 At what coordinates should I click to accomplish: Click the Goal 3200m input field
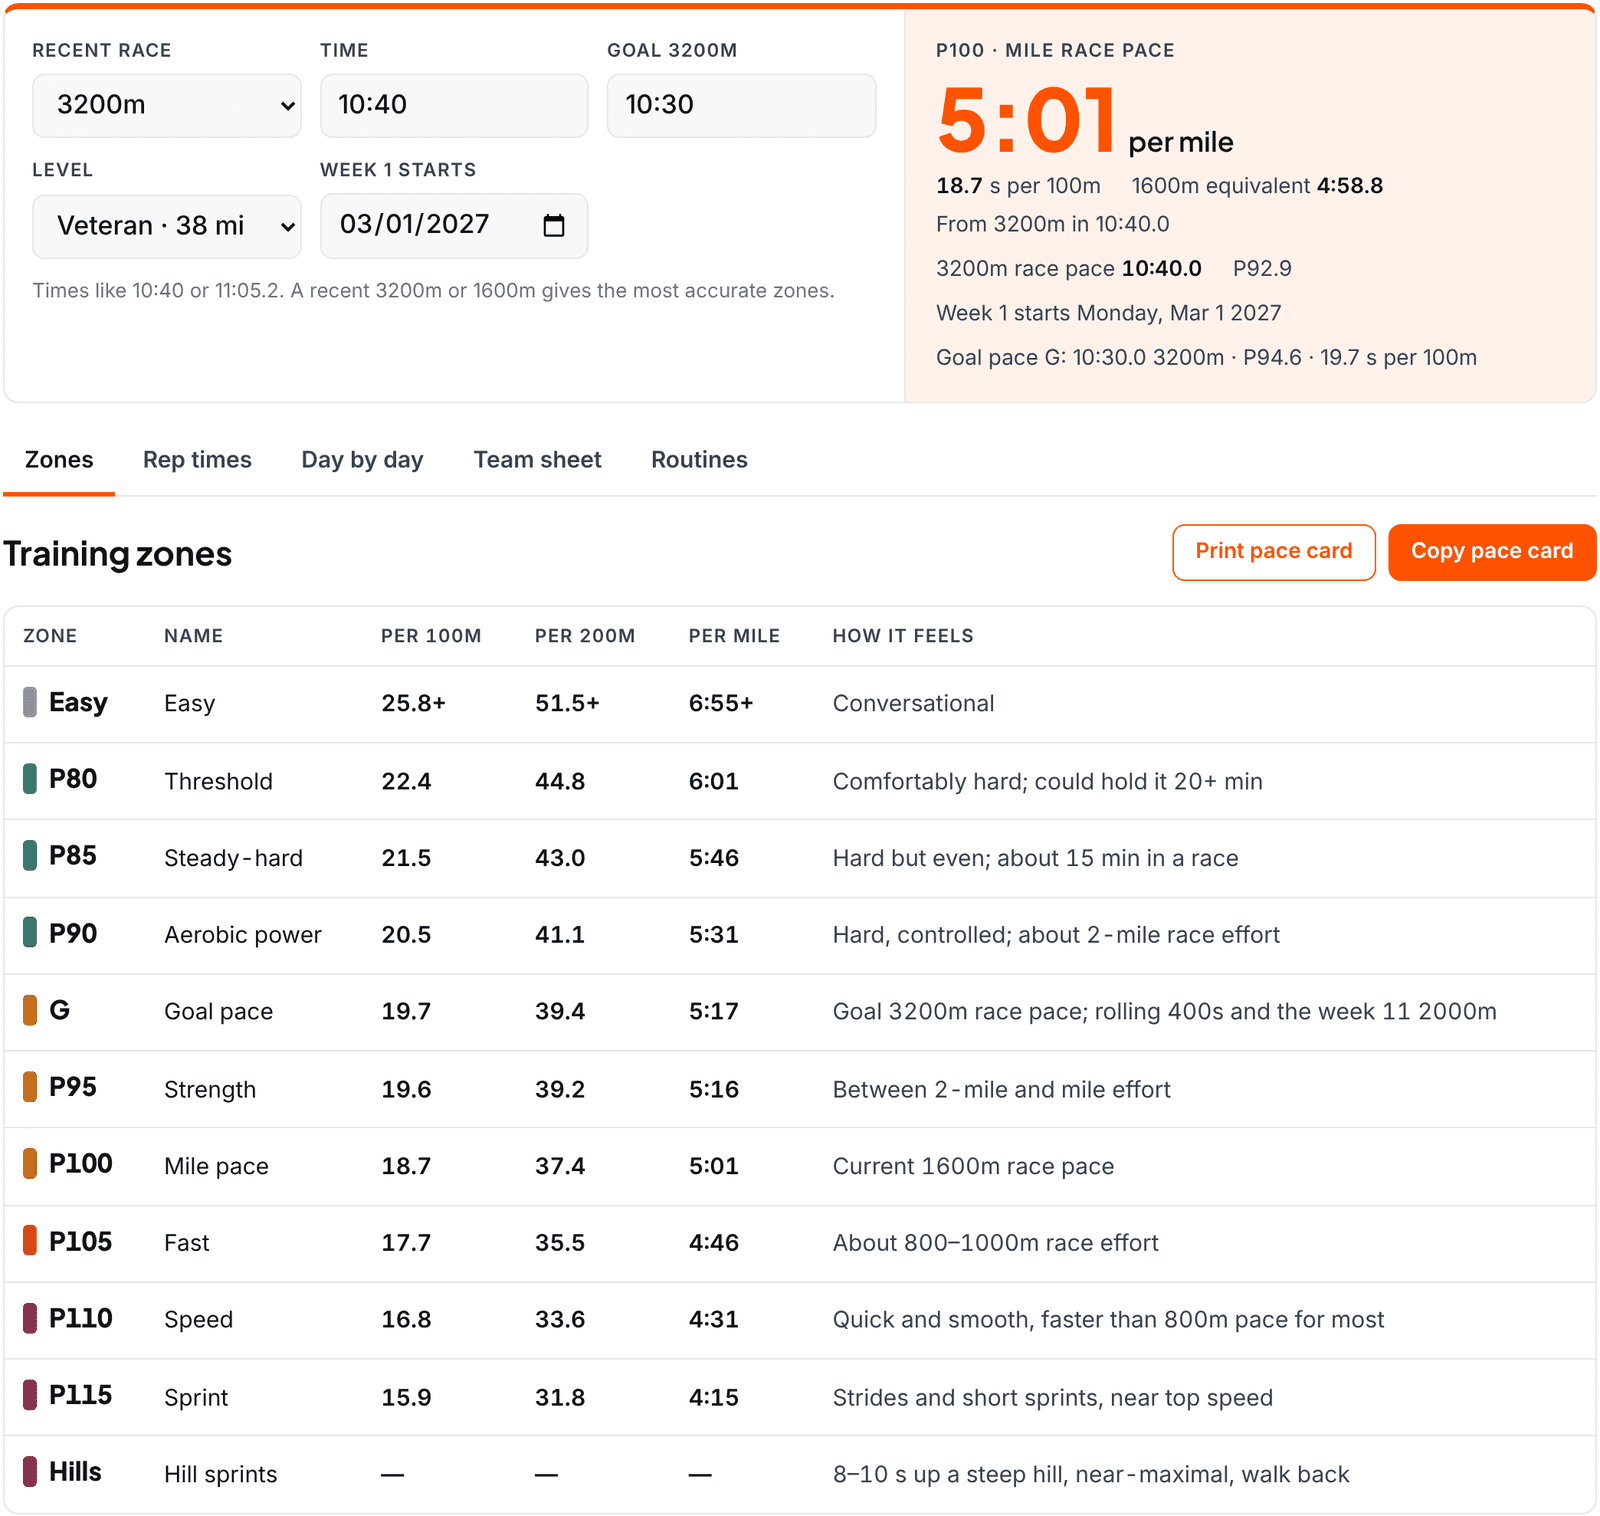click(741, 105)
